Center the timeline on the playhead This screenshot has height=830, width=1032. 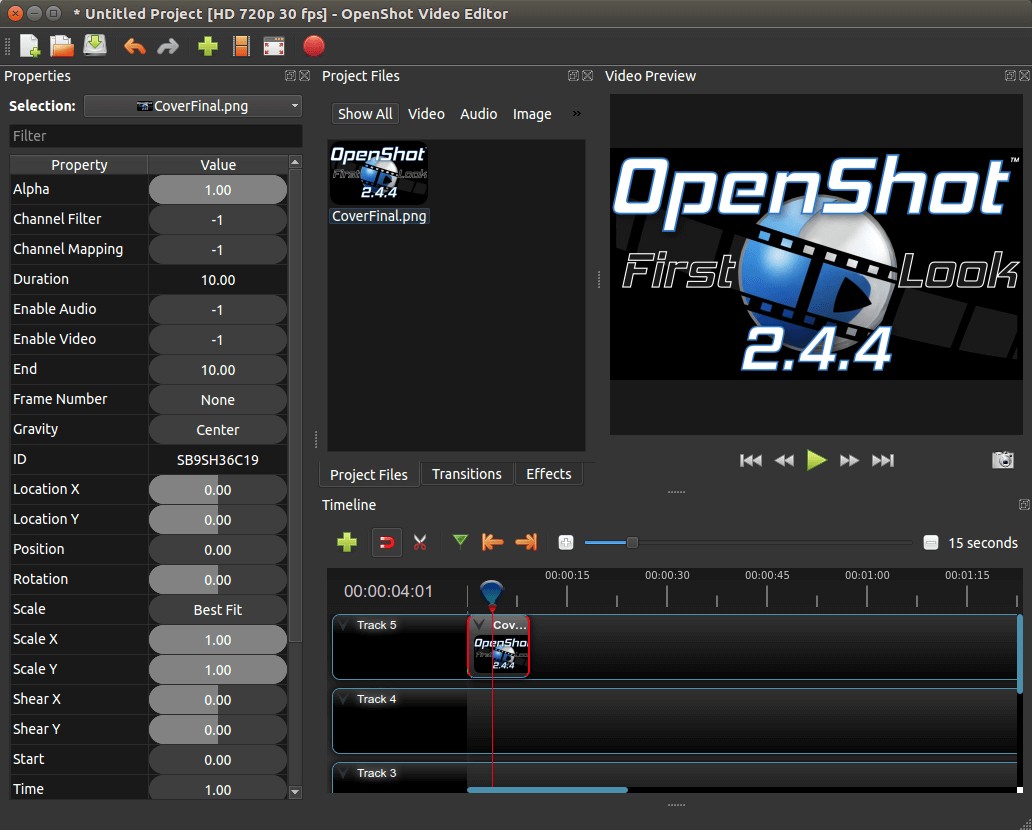(x=565, y=542)
